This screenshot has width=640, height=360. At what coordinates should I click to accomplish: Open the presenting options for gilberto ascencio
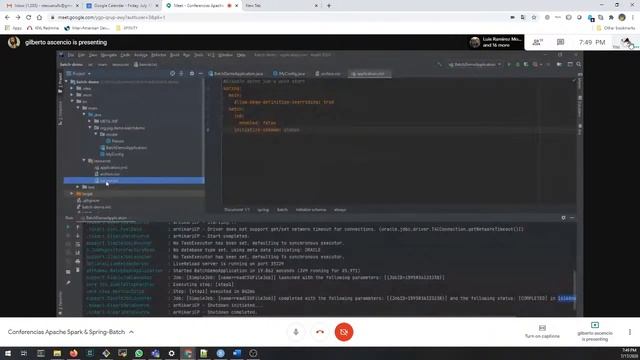[x=595, y=331]
